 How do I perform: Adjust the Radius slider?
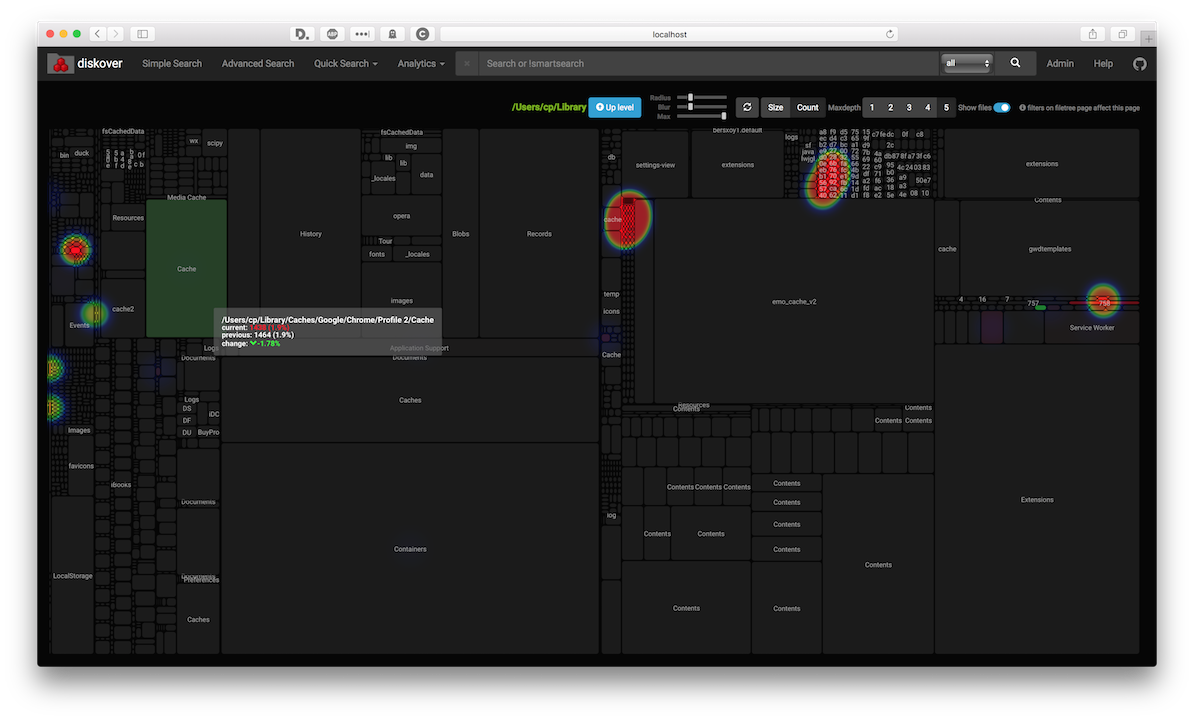pyautogui.click(x=701, y=97)
